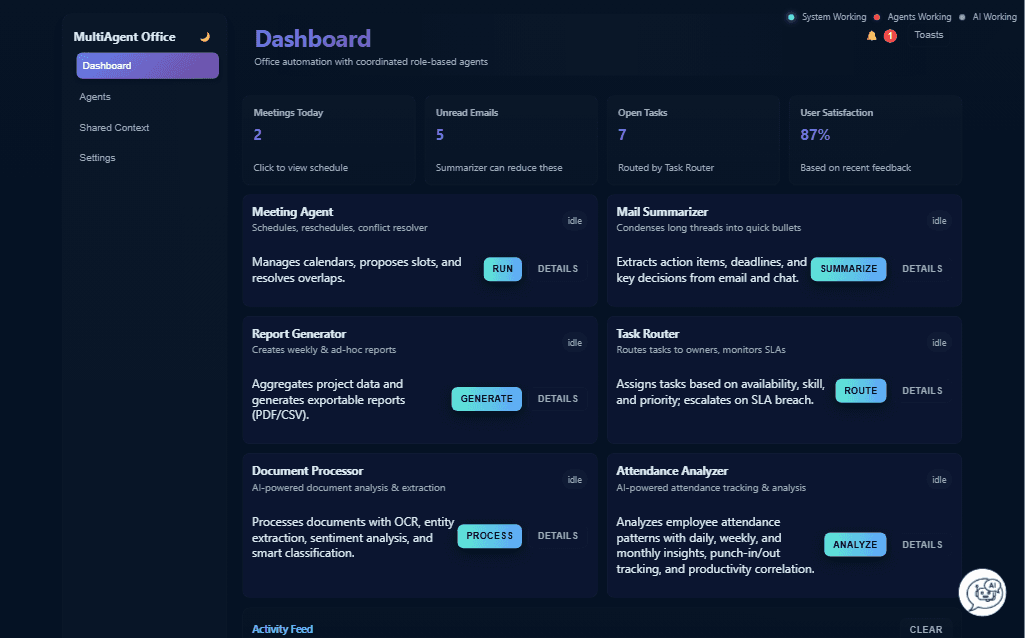The width and height of the screenshot is (1025, 638).
Task: Click 'Creates weekly & ad-hoc reports' subtitle
Action: (x=324, y=350)
